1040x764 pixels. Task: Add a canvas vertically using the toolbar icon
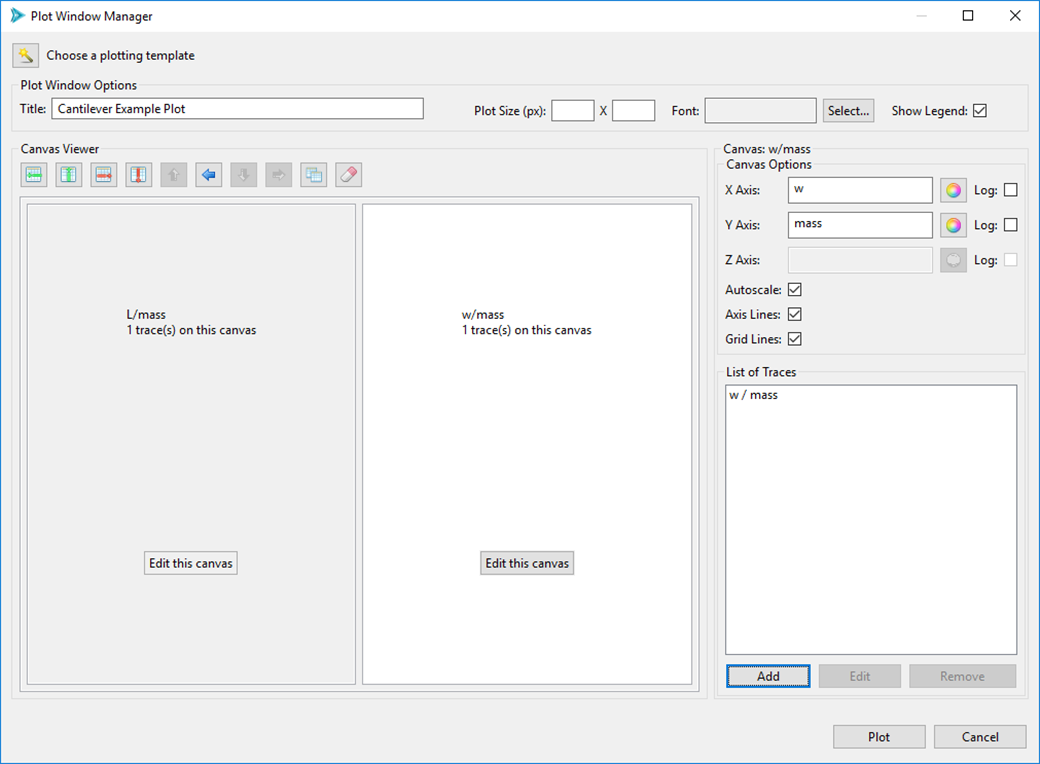pos(68,174)
